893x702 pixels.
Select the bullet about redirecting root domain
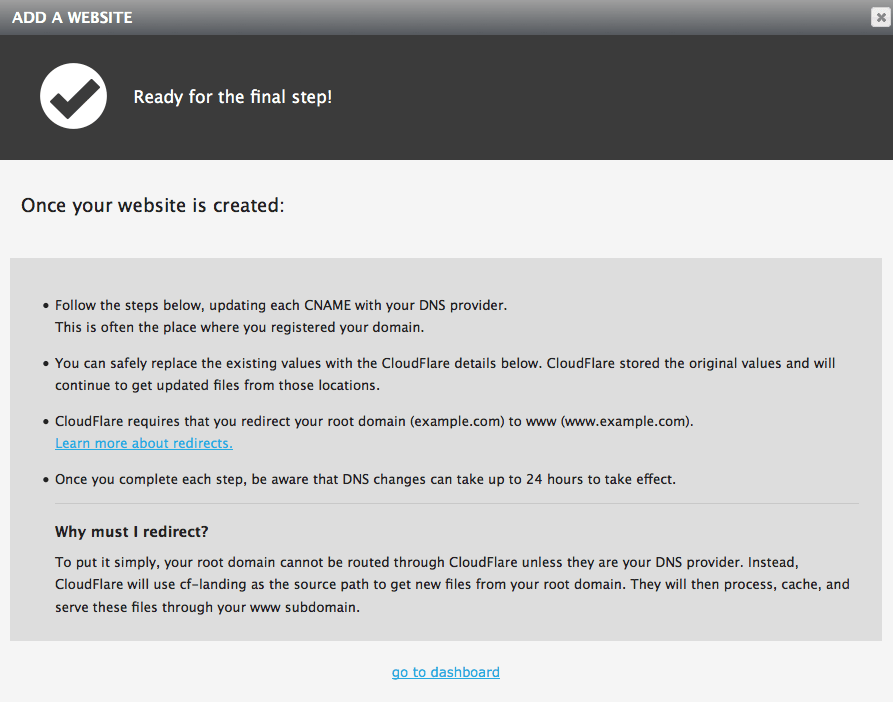tap(373, 421)
